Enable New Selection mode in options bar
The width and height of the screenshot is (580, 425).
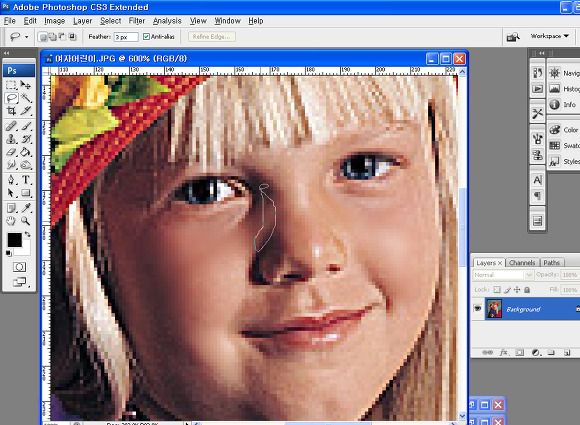(43, 37)
